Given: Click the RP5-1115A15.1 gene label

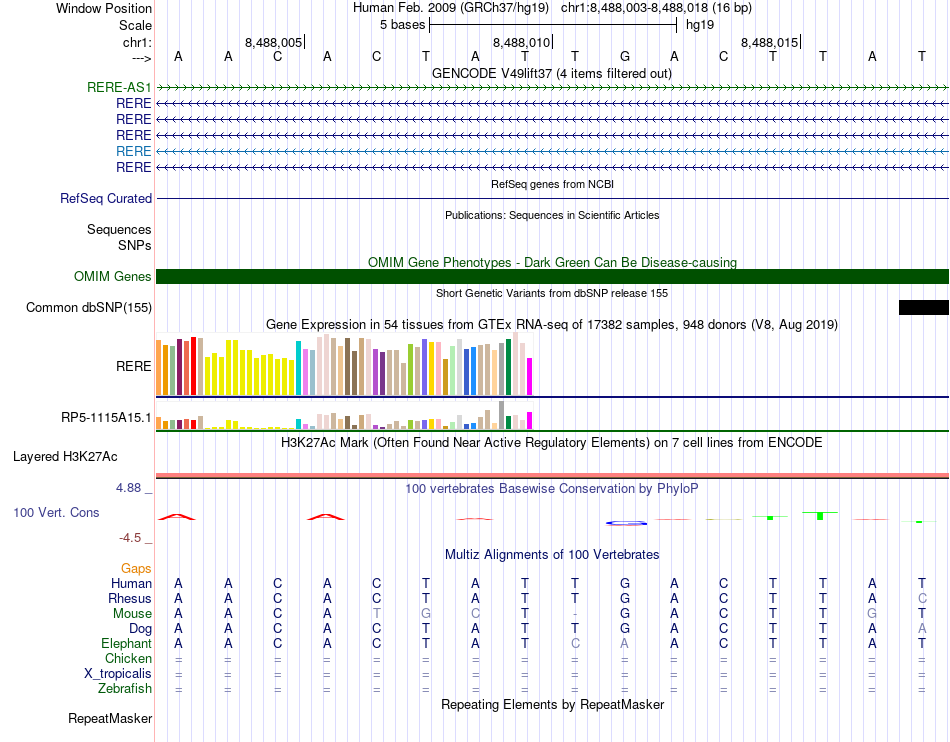Looking at the screenshot, I should [x=106, y=417].
